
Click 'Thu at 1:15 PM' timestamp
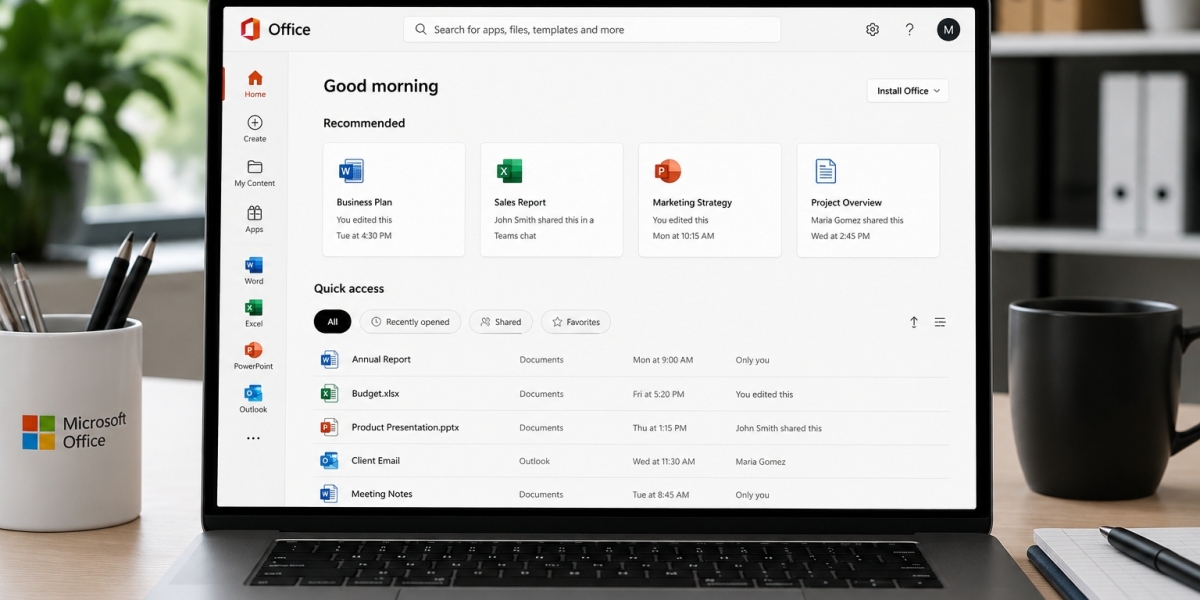click(660, 428)
